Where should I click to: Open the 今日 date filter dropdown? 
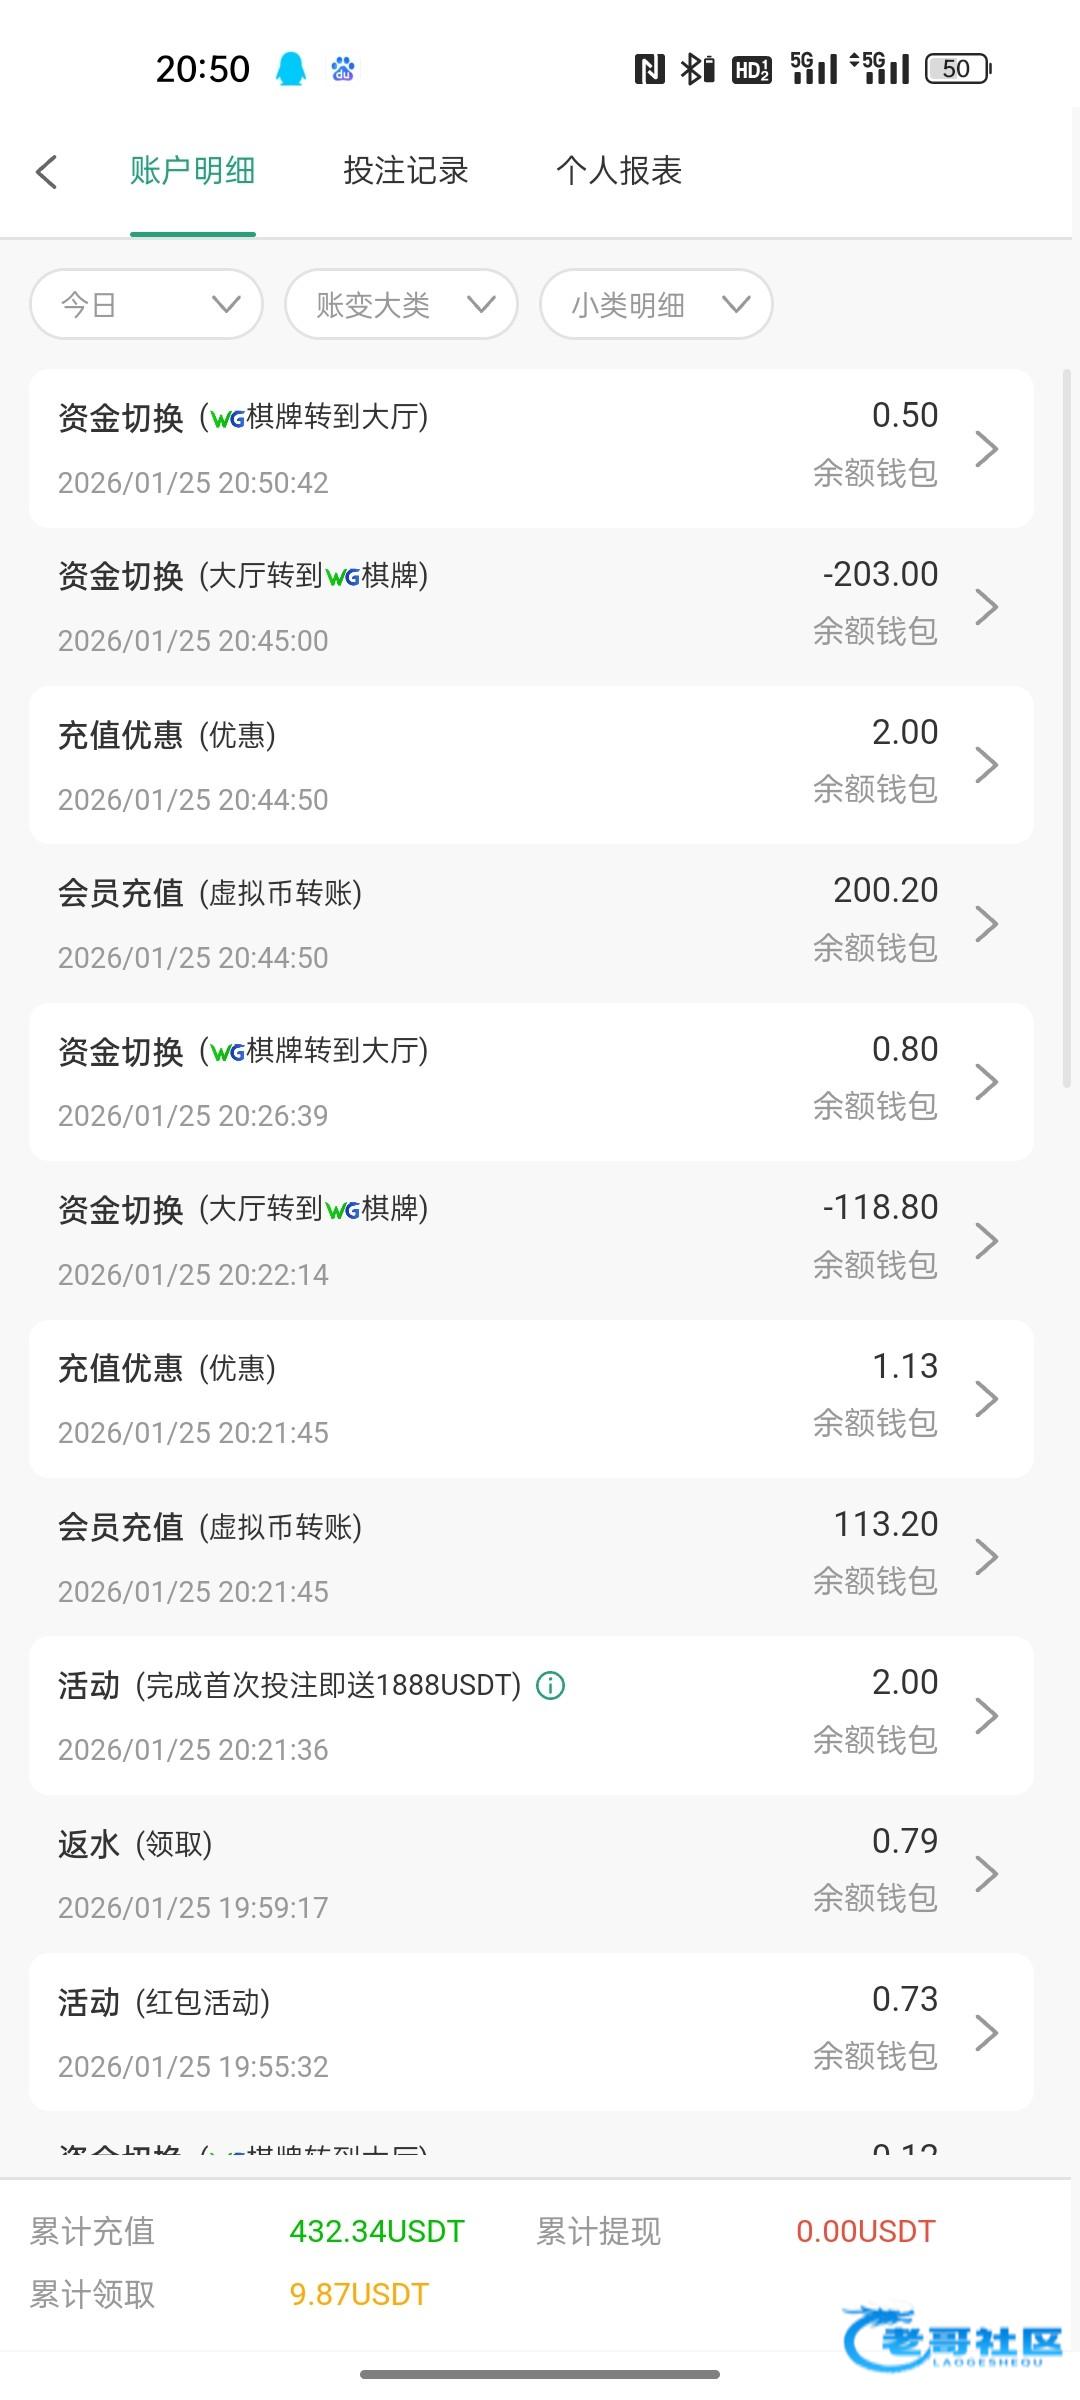click(147, 304)
